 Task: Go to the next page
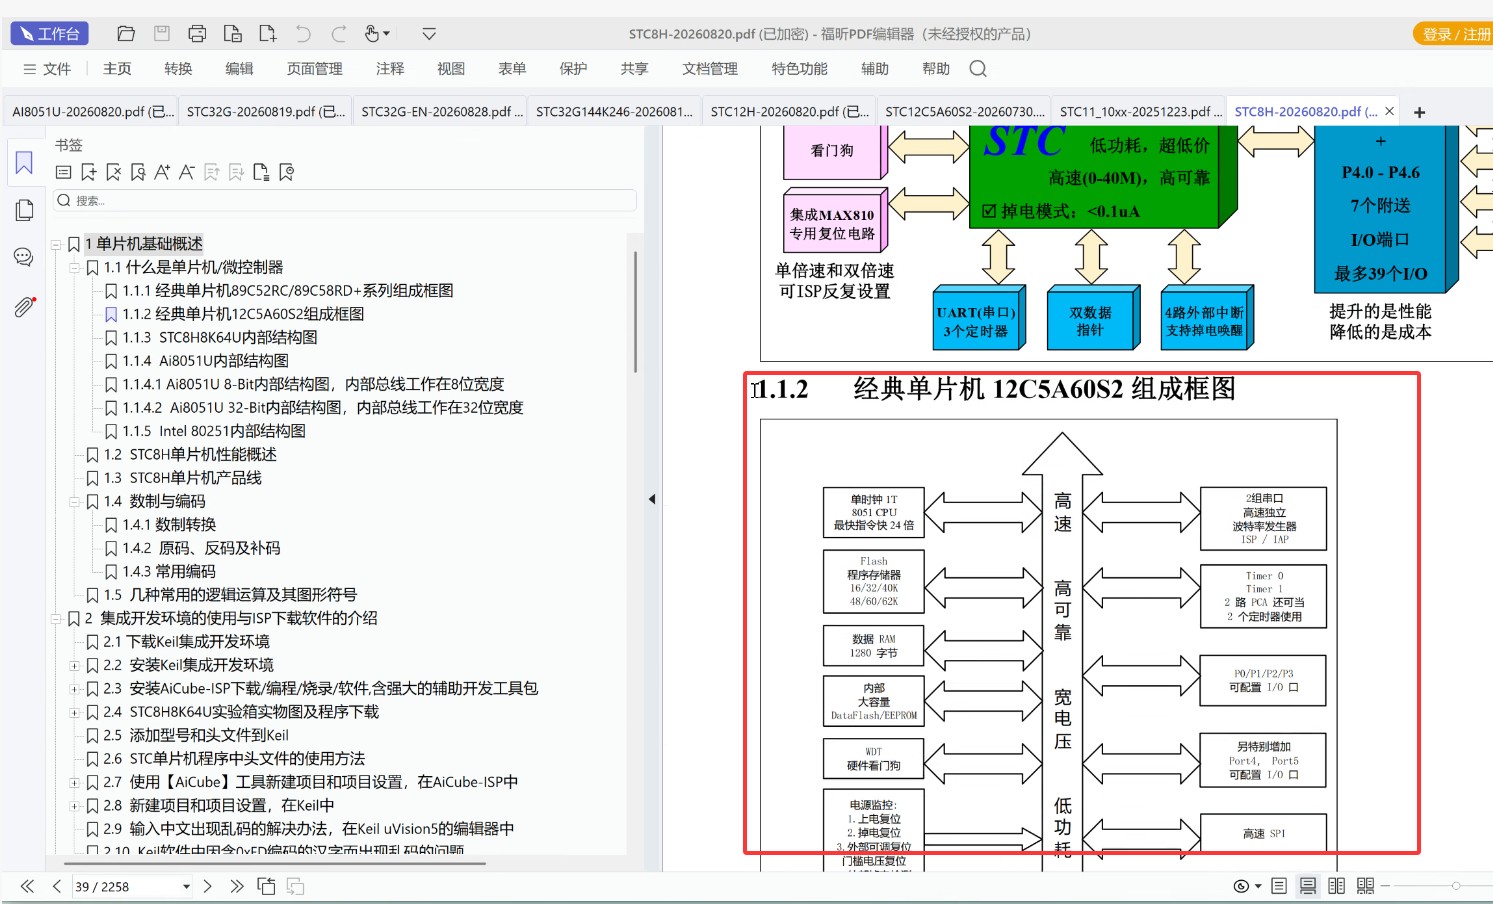(x=207, y=886)
